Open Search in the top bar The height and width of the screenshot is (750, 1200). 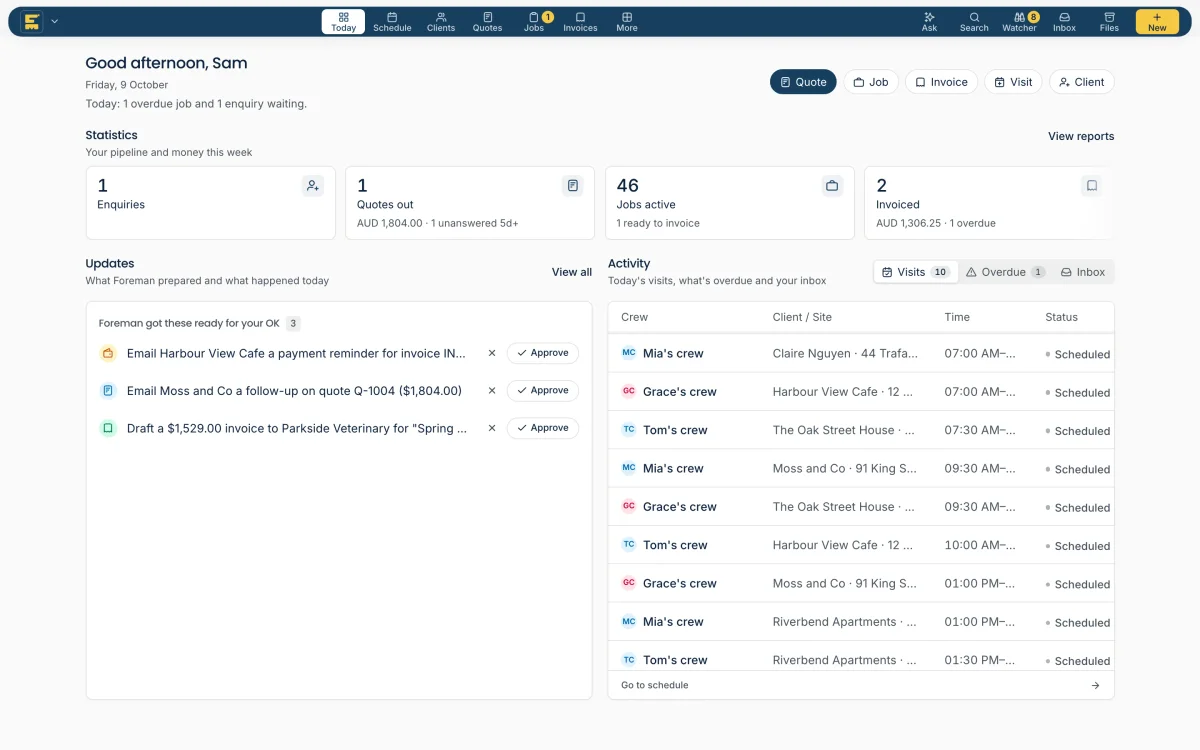point(974,21)
